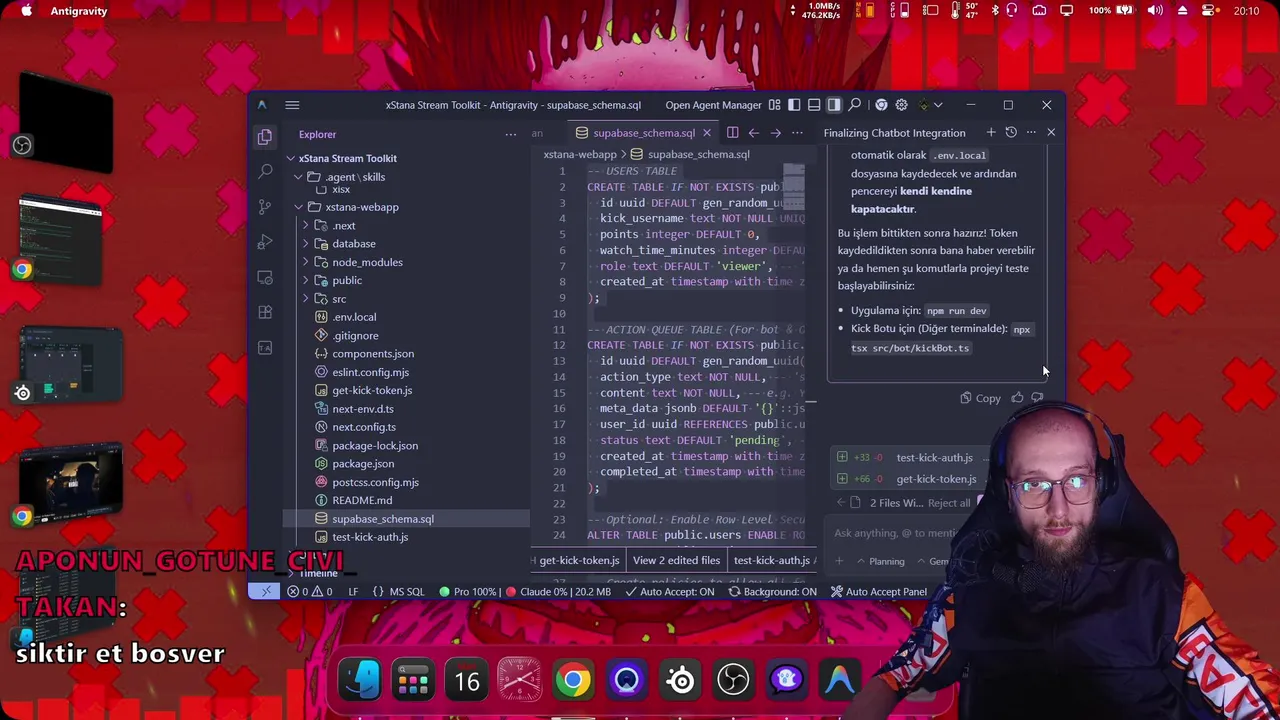This screenshot has height=720, width=1280.
Task: Click Reject all changes
Action: (949, 503)
